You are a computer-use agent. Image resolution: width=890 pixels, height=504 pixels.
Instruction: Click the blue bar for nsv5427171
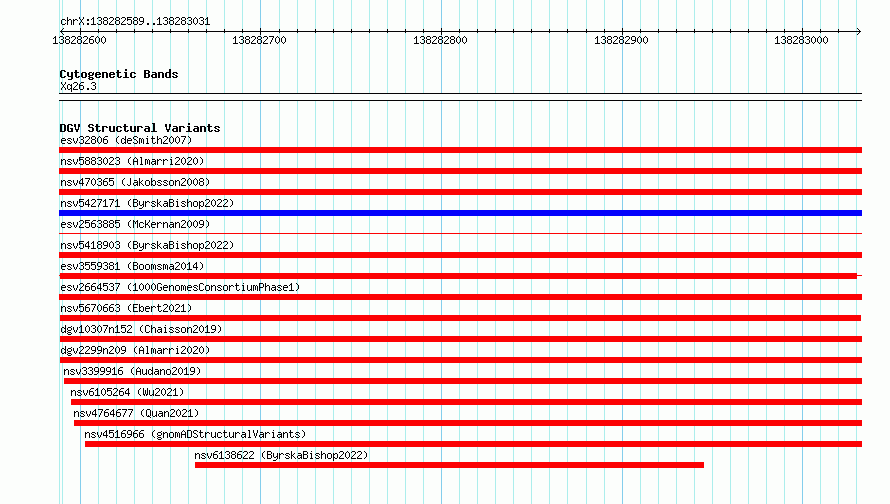(x=460, y=213)
